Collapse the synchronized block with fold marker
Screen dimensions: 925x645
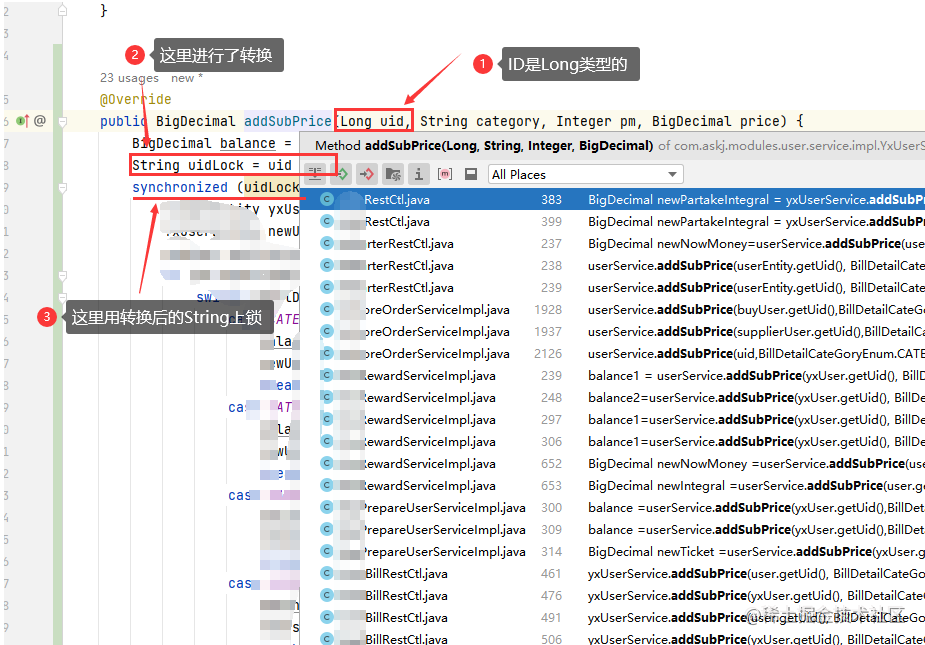tap(63, 188)
